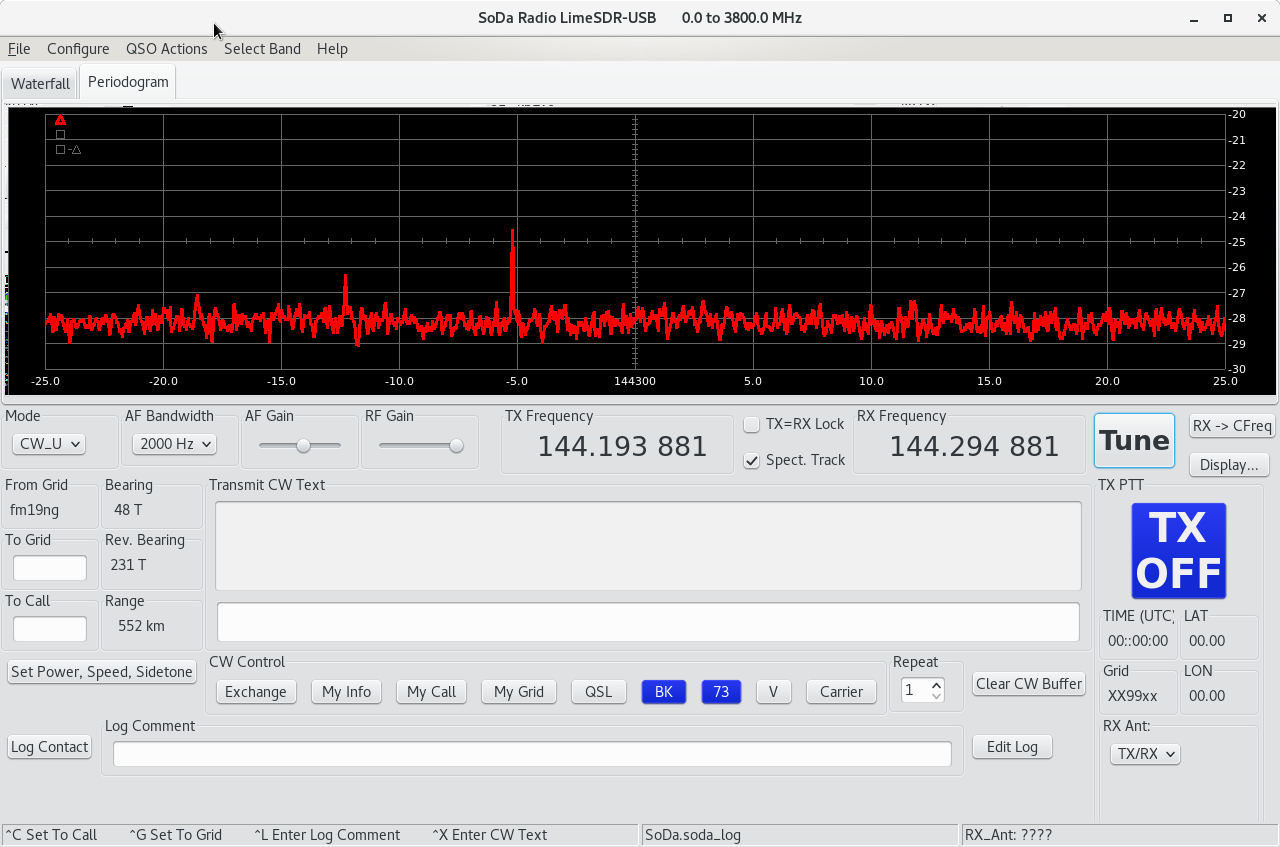
Task: Minimize the SoDa Radio window
Action: click(x=1195, y=18)
